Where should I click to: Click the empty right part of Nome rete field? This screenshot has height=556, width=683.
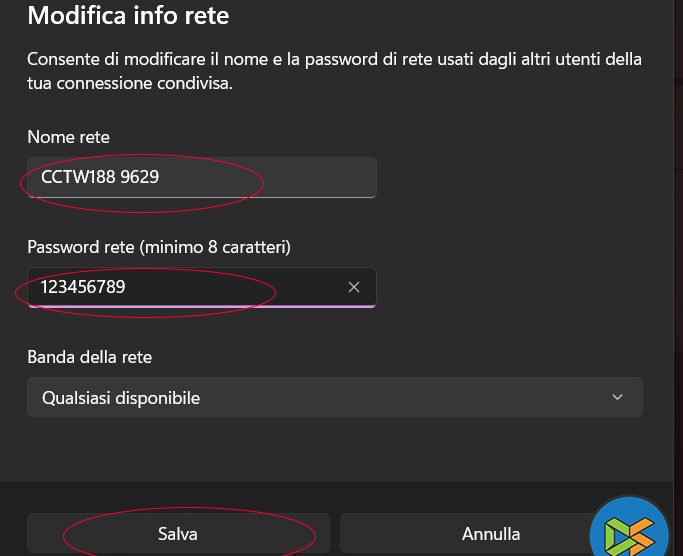click(x=320, y=177)
